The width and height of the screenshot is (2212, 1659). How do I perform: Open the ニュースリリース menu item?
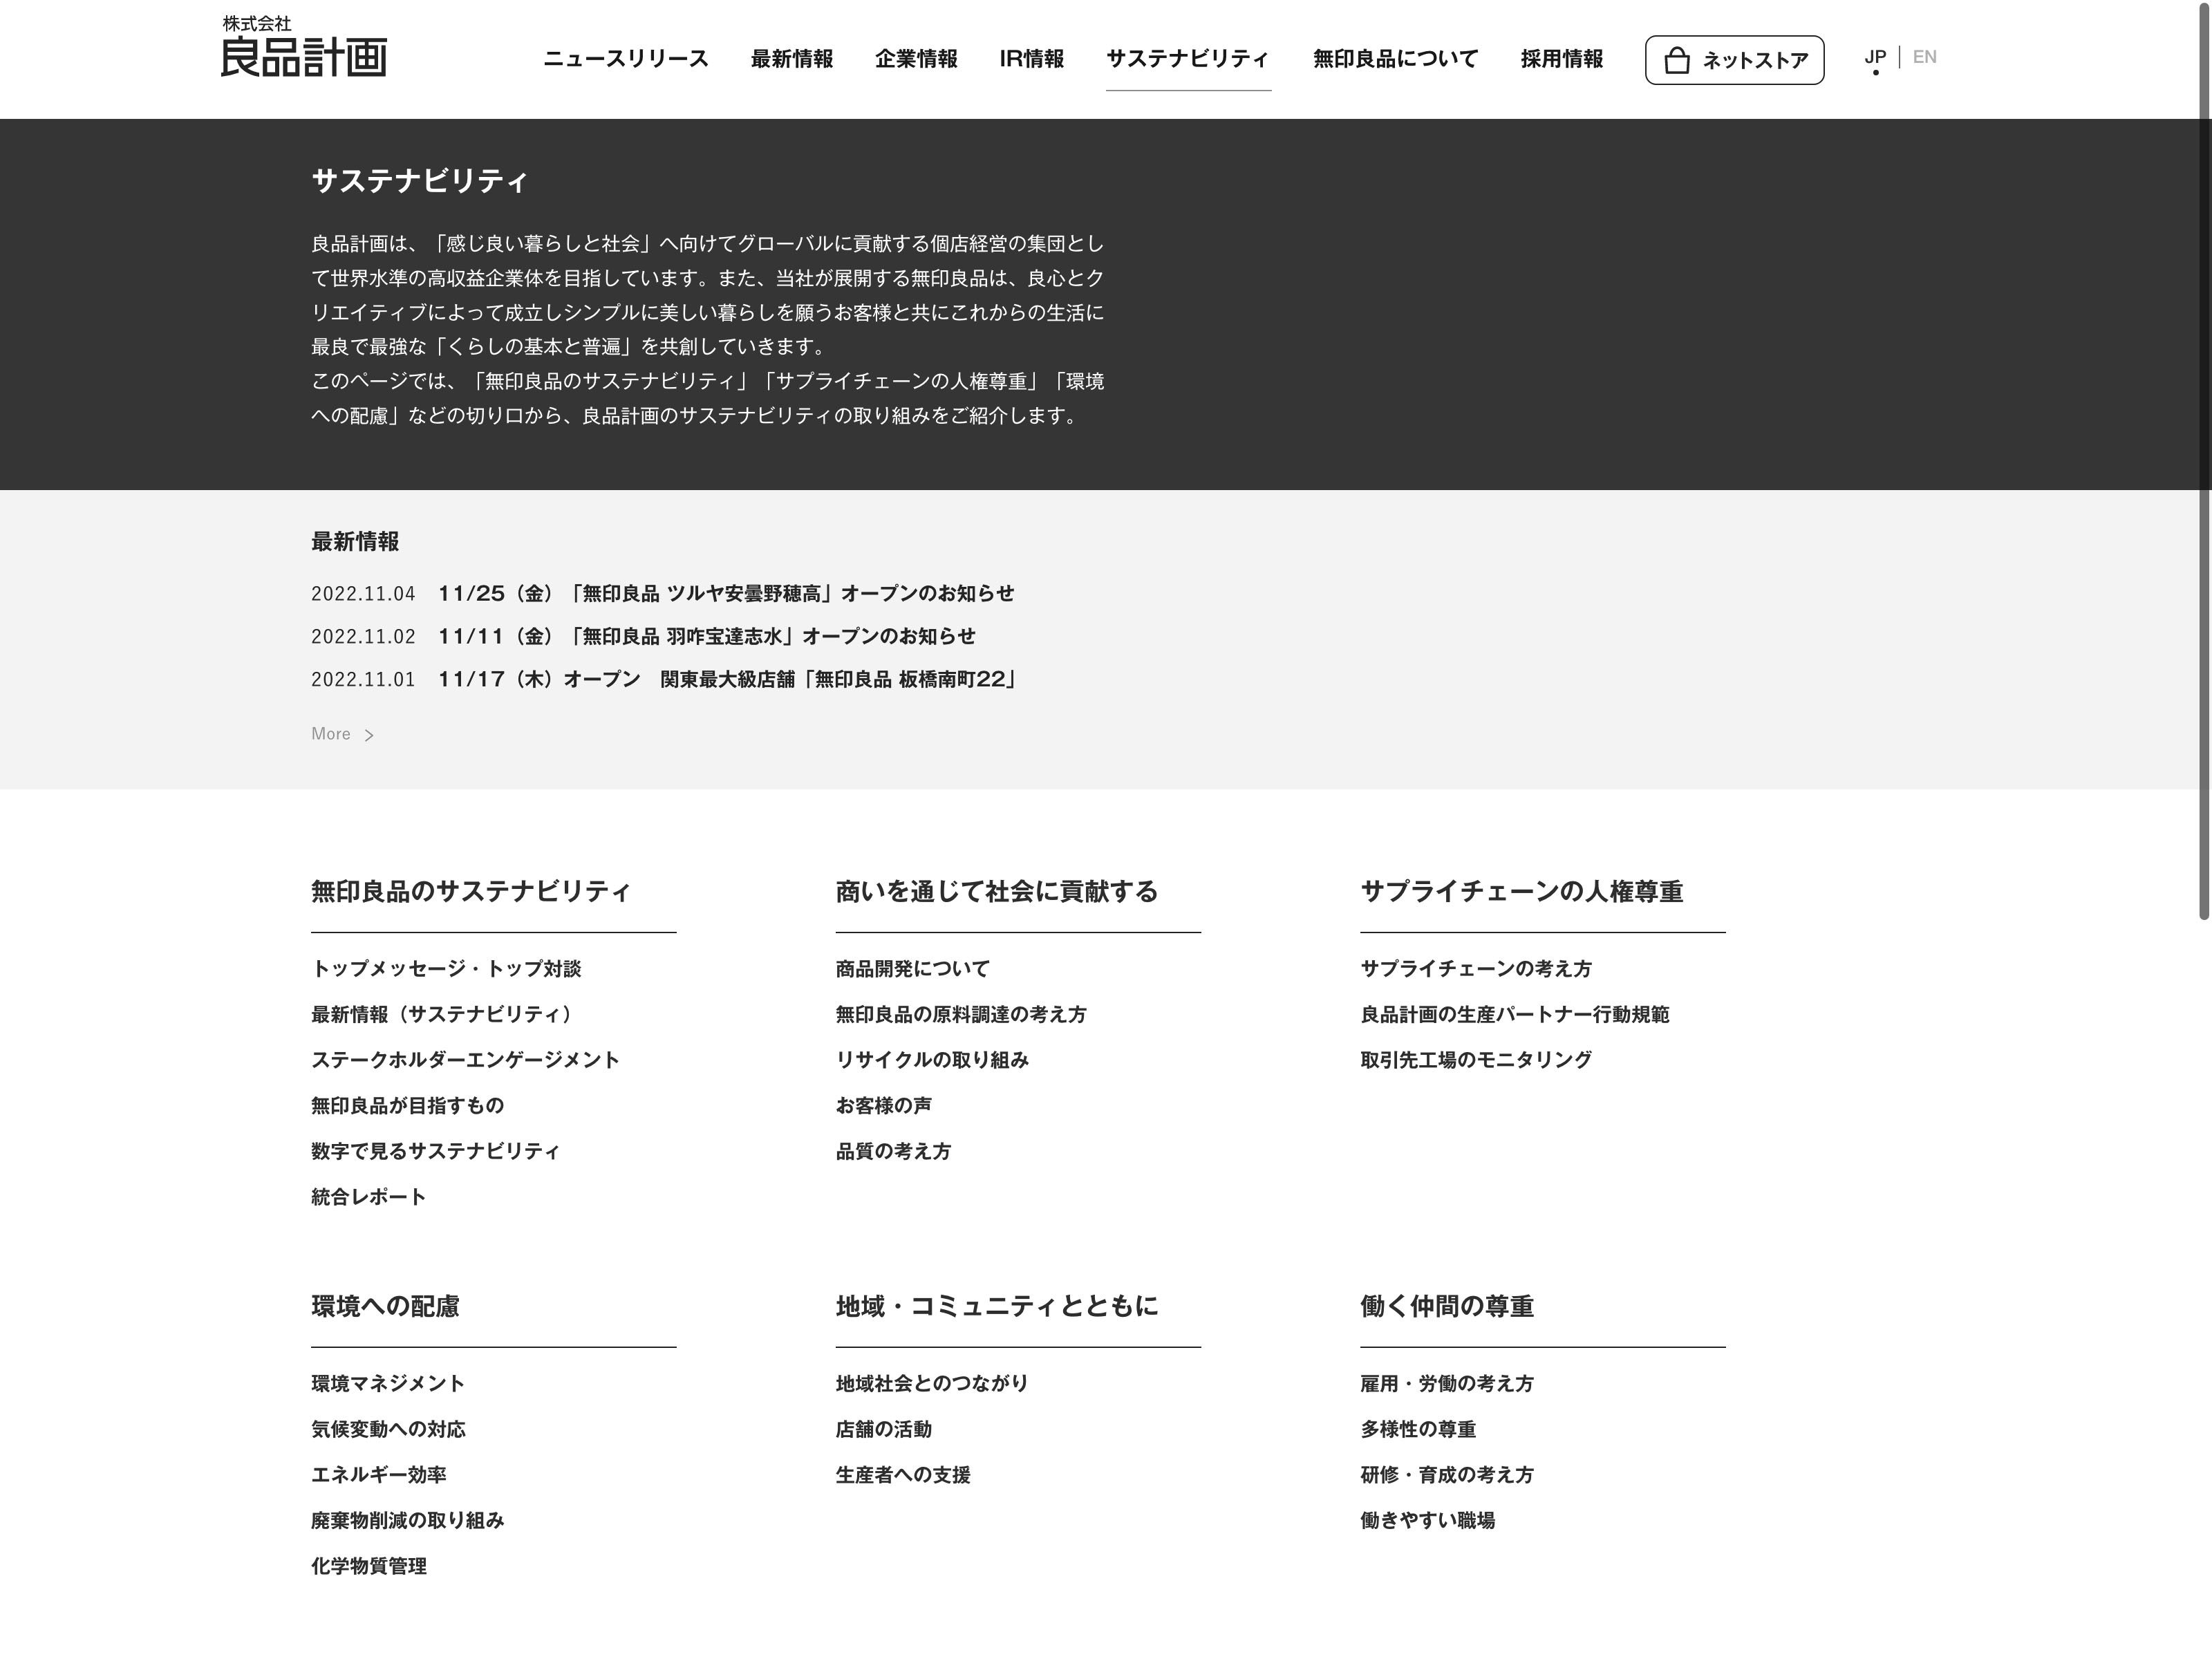pyautogui.click(x=625, y=59)
